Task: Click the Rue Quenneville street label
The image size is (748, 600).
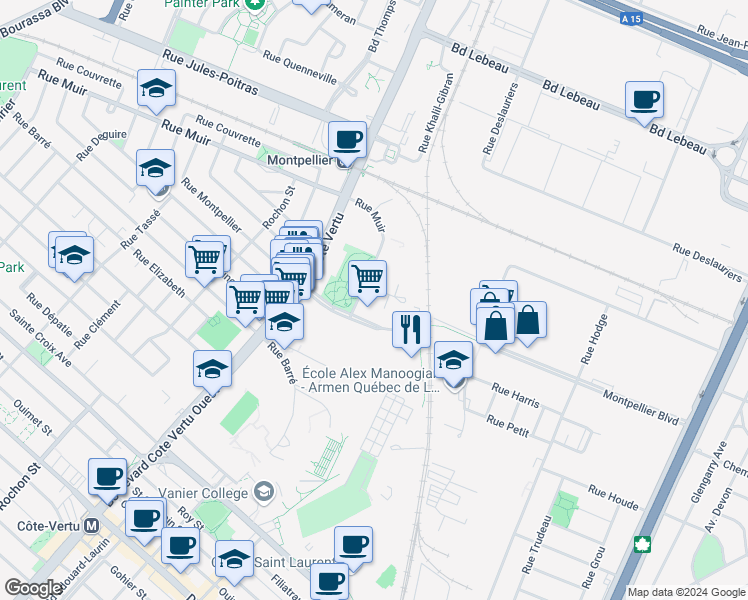Action: click(x=300, y=67)
